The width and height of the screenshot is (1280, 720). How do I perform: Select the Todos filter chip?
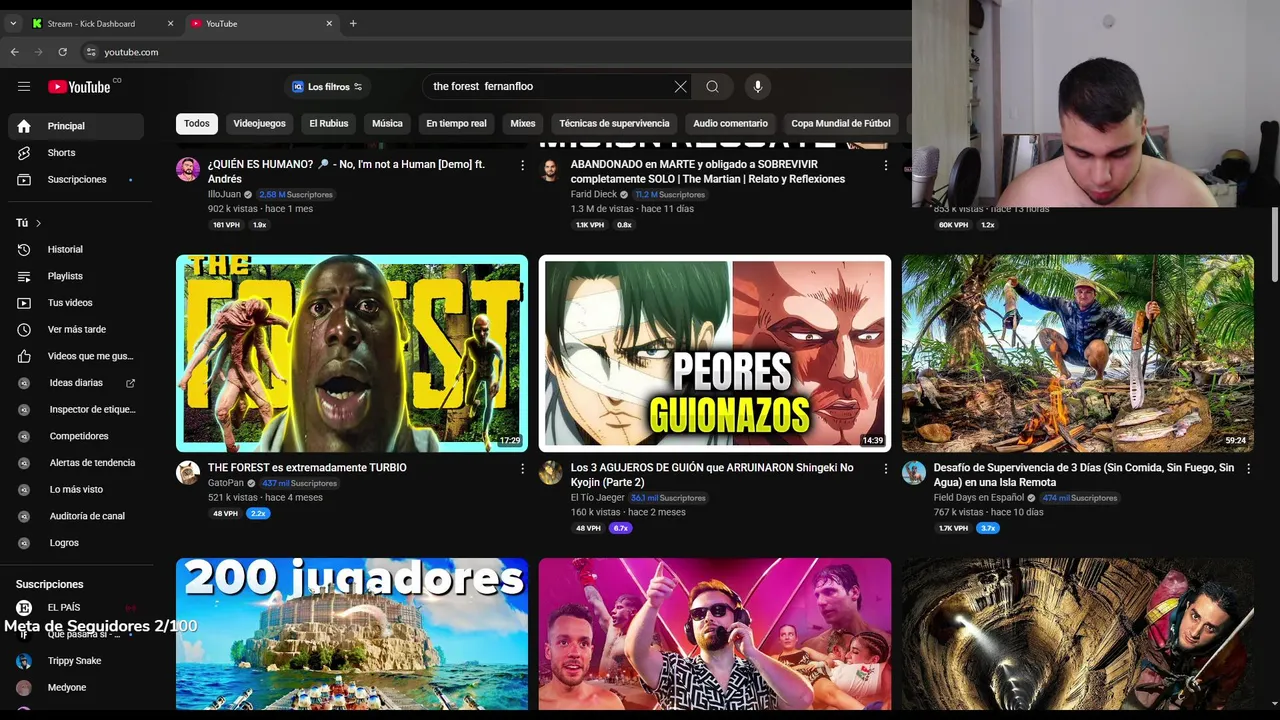point(197,123)
